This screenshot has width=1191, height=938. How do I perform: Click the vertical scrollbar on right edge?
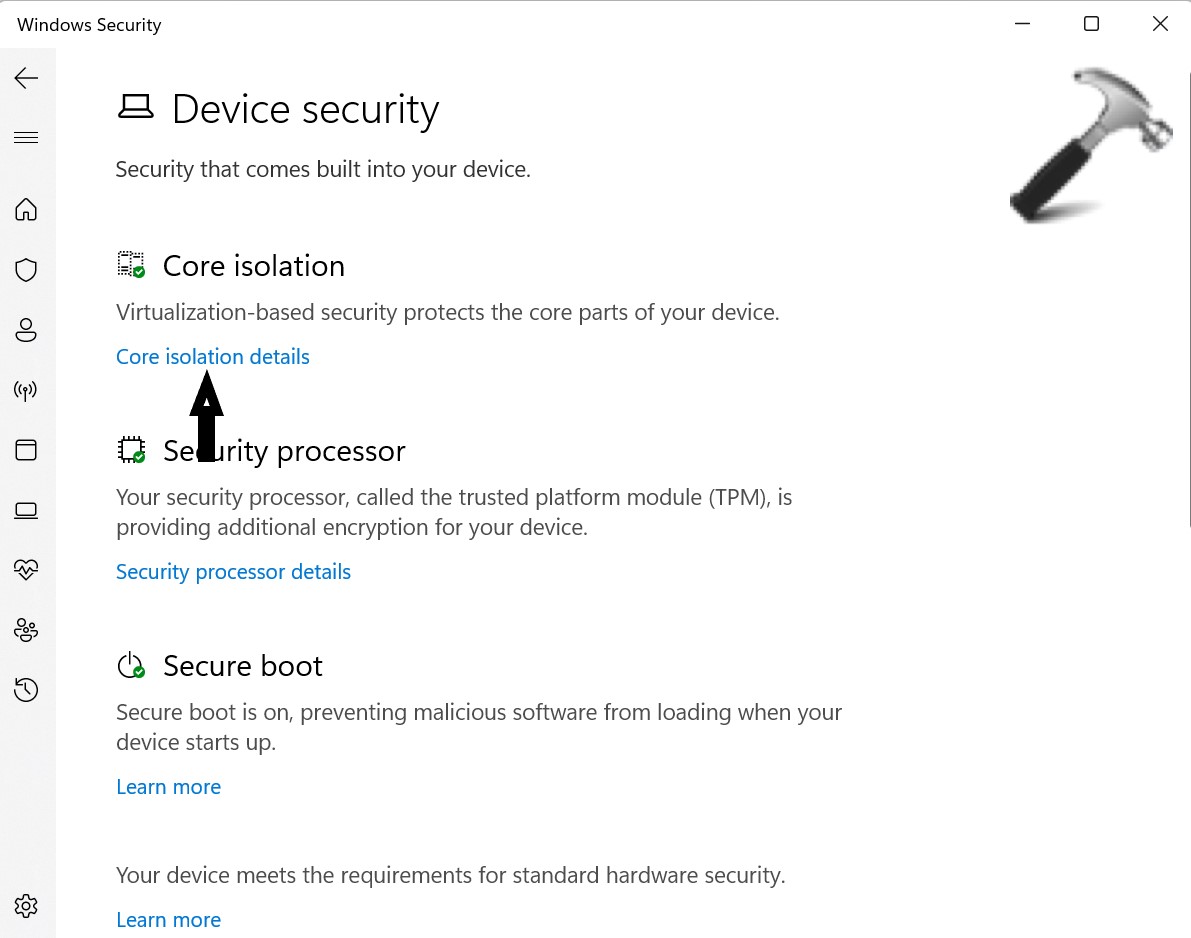[1187, 300]
